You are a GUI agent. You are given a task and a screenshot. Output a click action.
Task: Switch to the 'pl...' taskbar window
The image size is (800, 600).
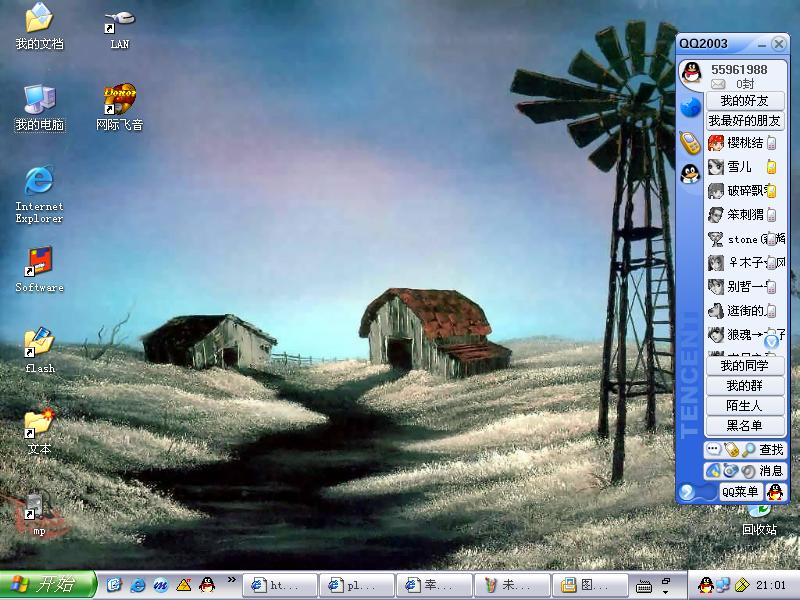(357, 585)
